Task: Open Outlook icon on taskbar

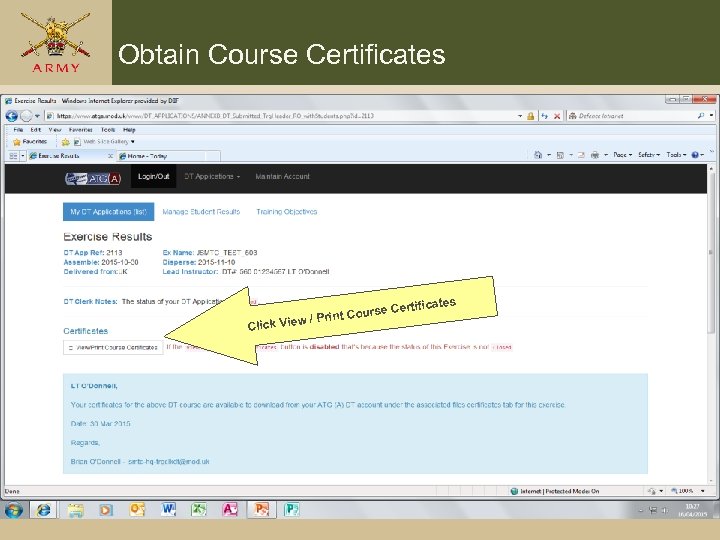Action: (137, 510)
